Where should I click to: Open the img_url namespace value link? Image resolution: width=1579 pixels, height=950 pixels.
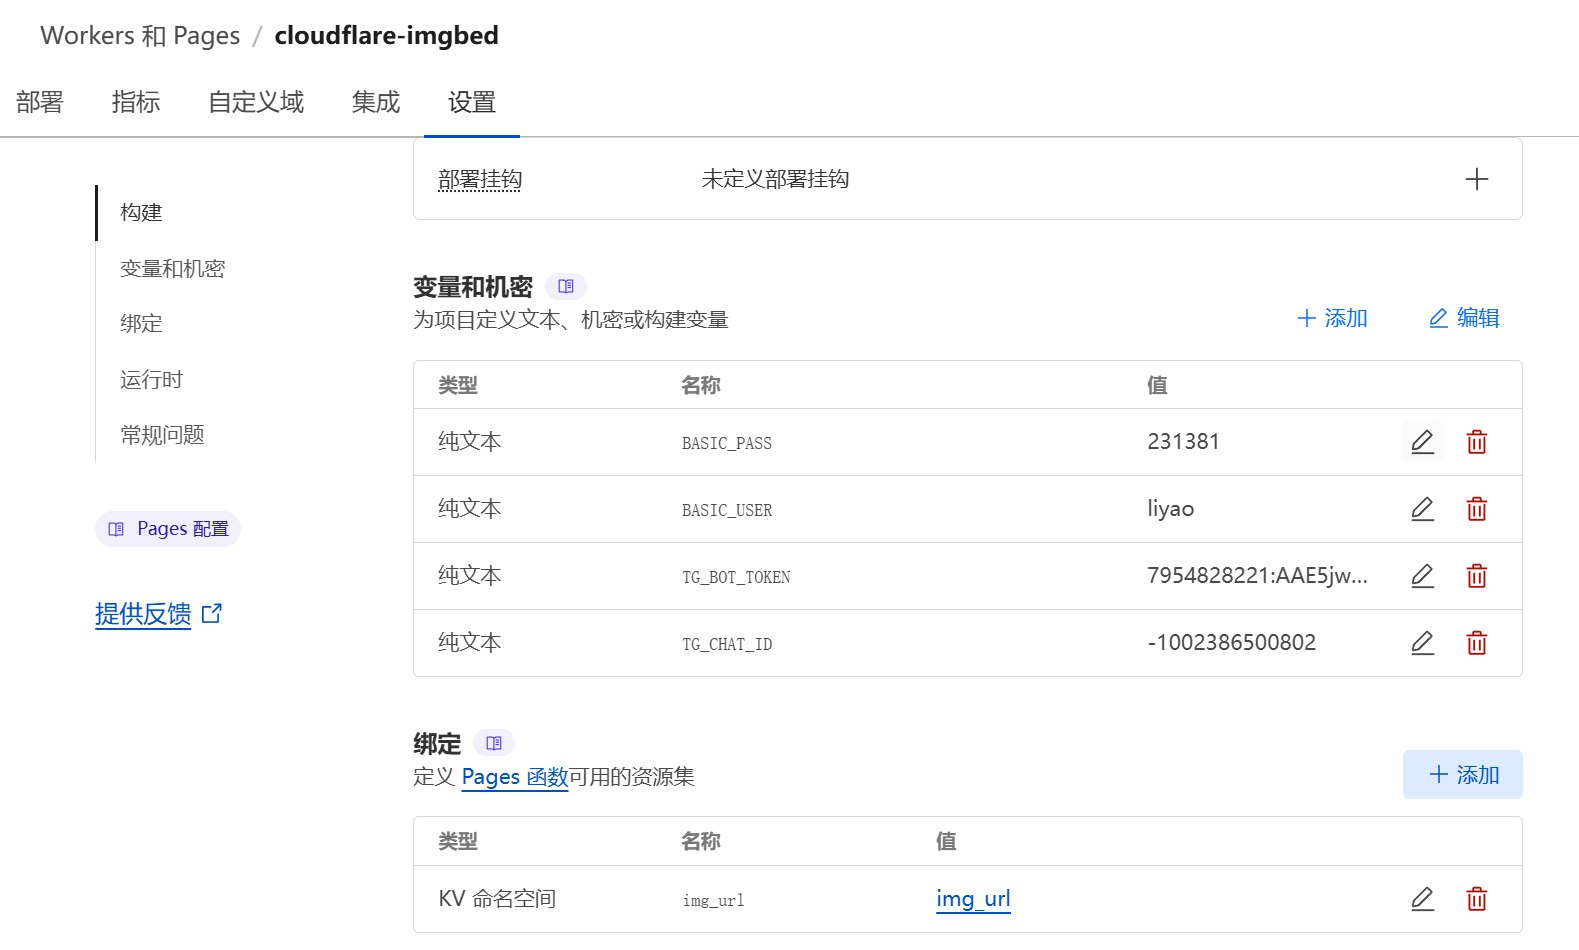click(x=973, y=899)
